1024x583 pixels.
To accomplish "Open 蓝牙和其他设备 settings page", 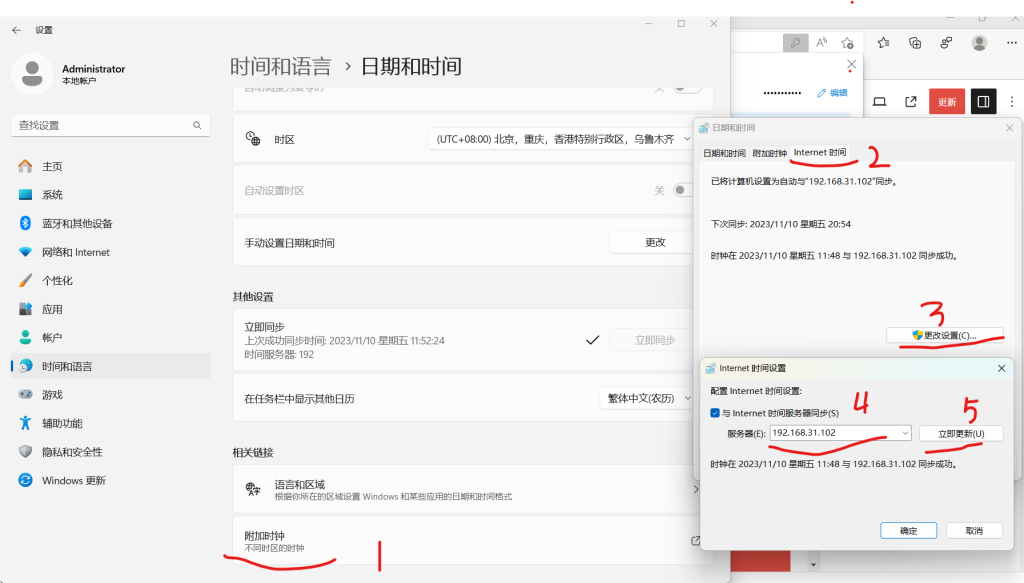I will tap(76, 223).
